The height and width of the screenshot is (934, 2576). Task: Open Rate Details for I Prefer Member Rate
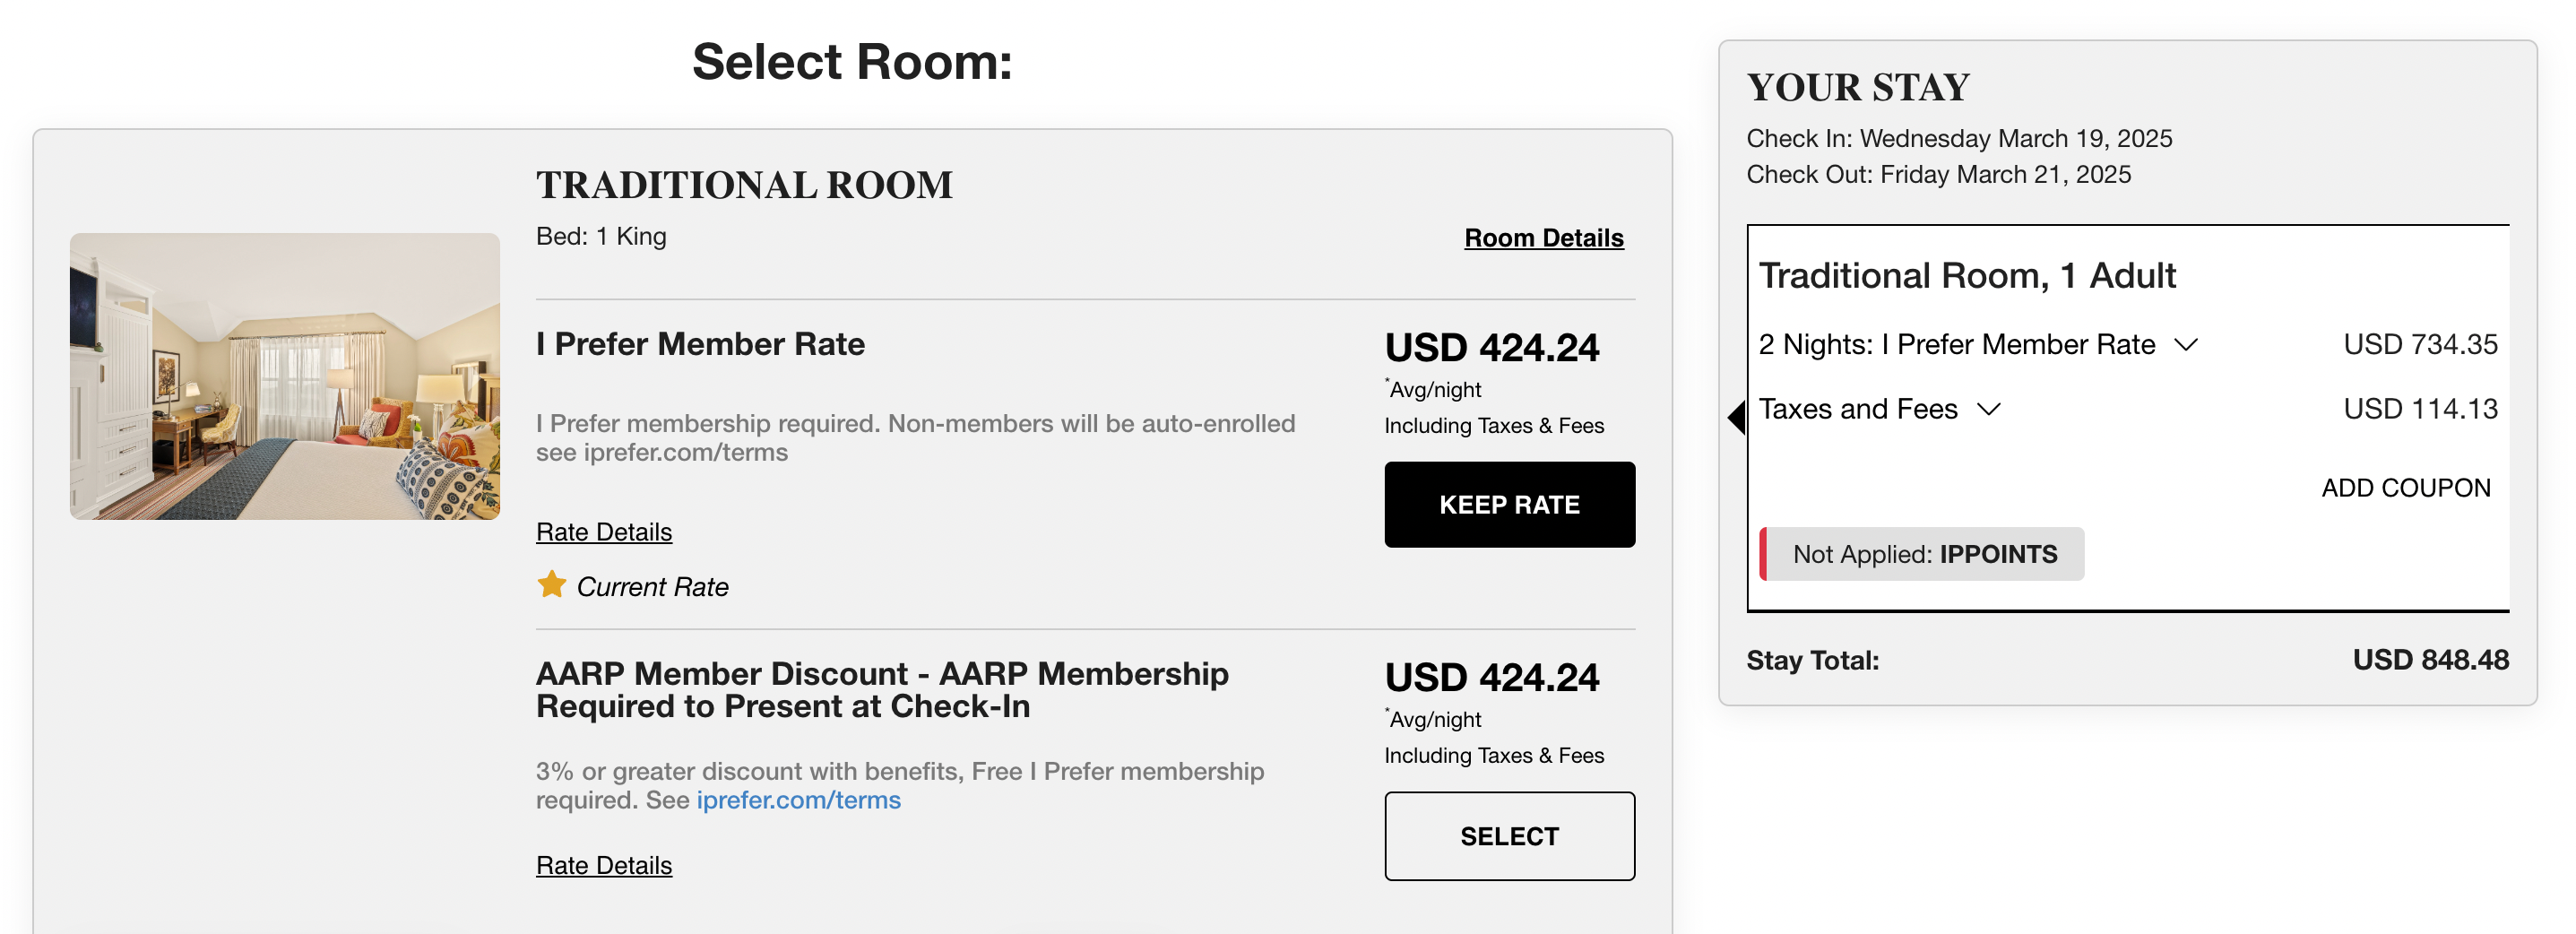[604, 532]
